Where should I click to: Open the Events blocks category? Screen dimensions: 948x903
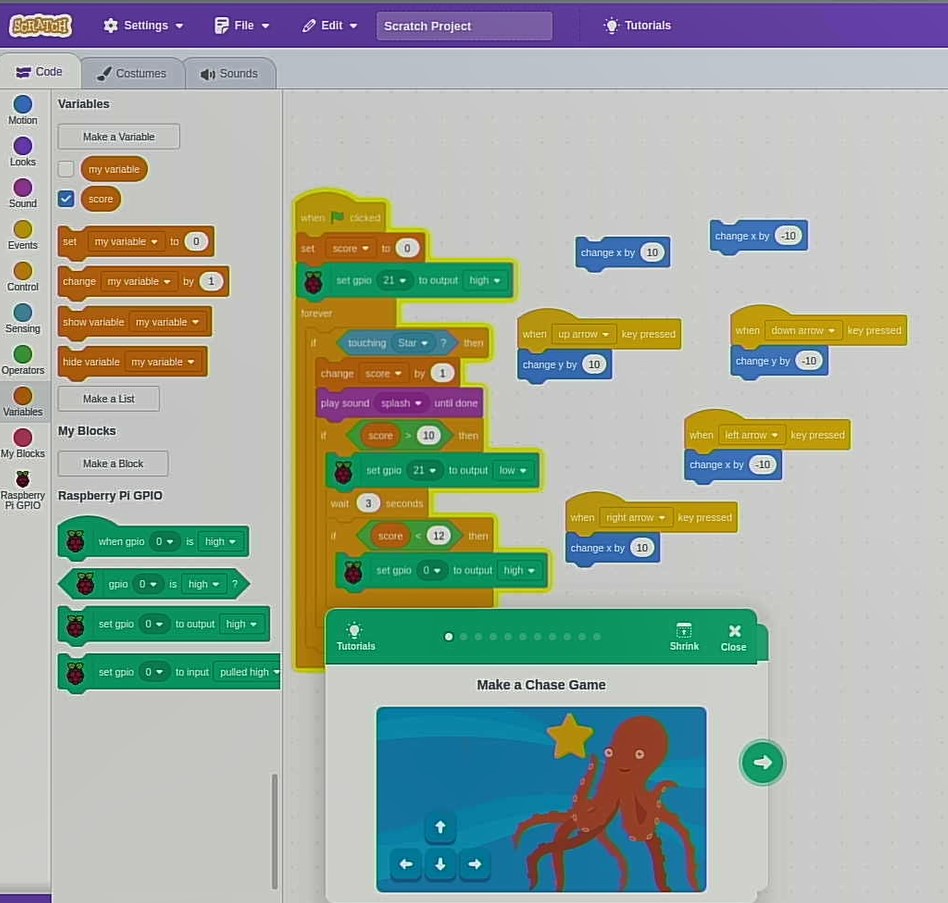(x=23, y=235)
